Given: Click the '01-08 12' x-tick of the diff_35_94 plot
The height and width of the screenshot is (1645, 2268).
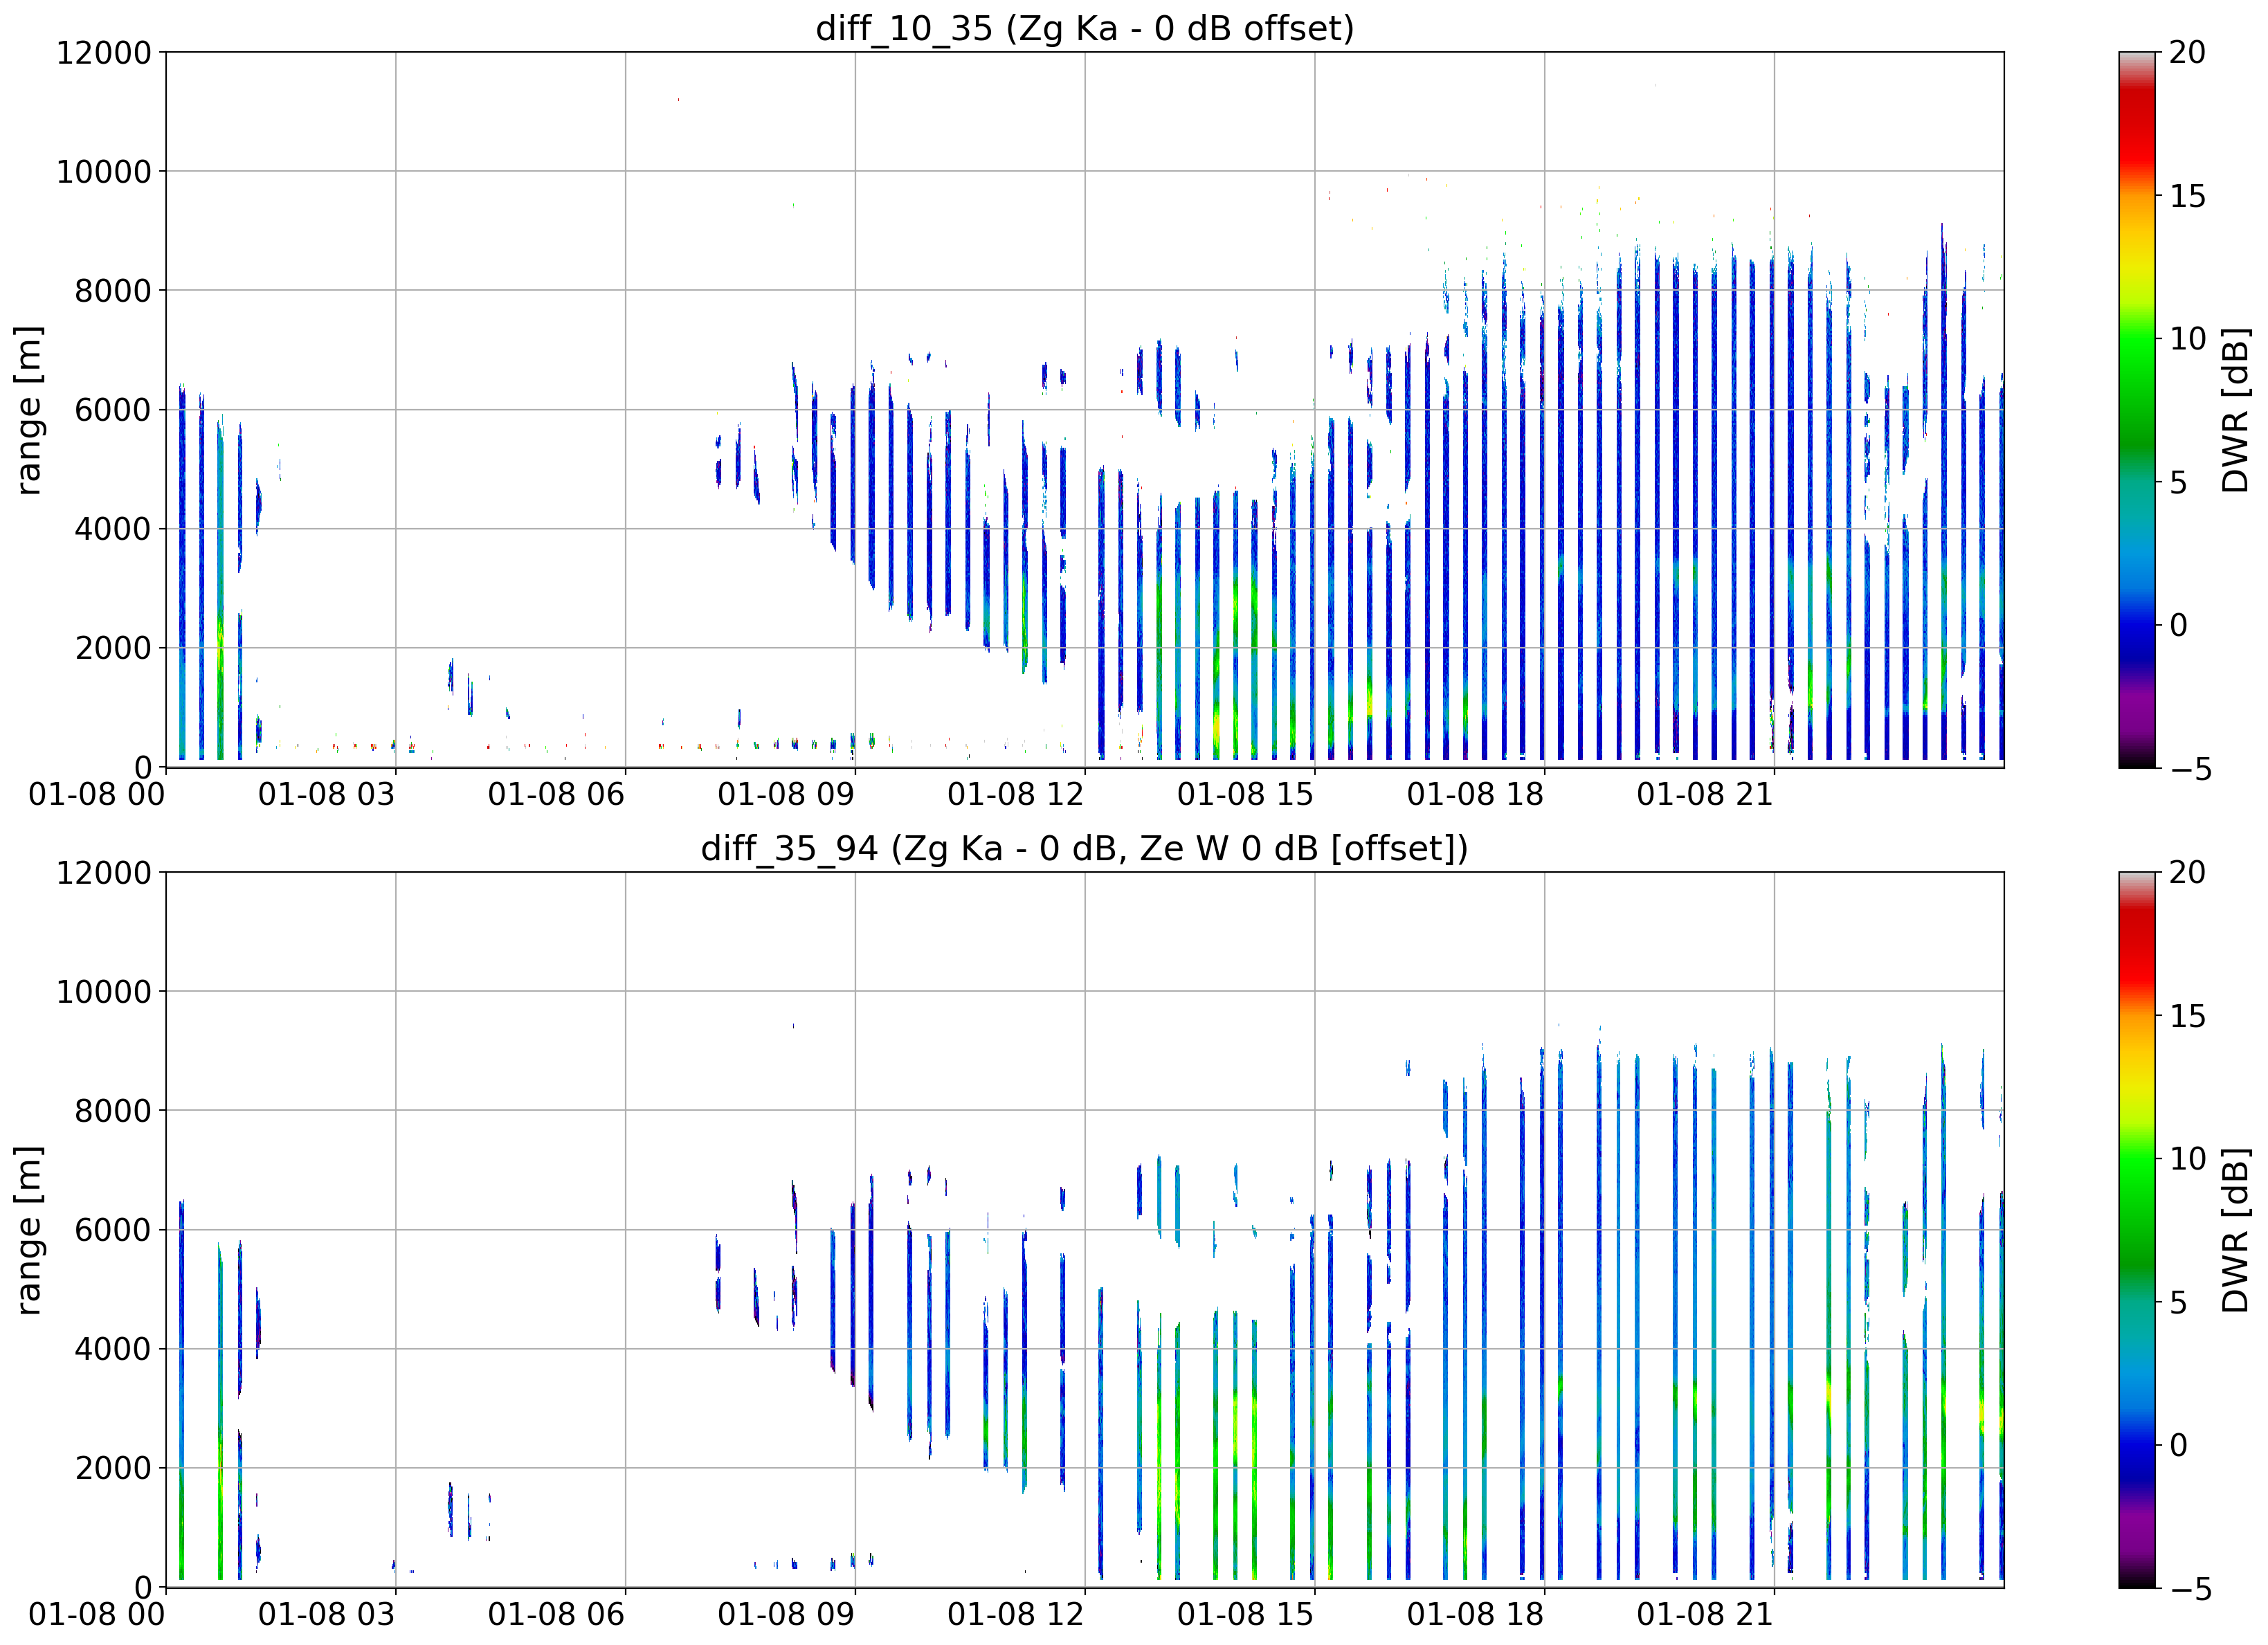Looking at the screenshot, I should [x=1016, y=1615].
